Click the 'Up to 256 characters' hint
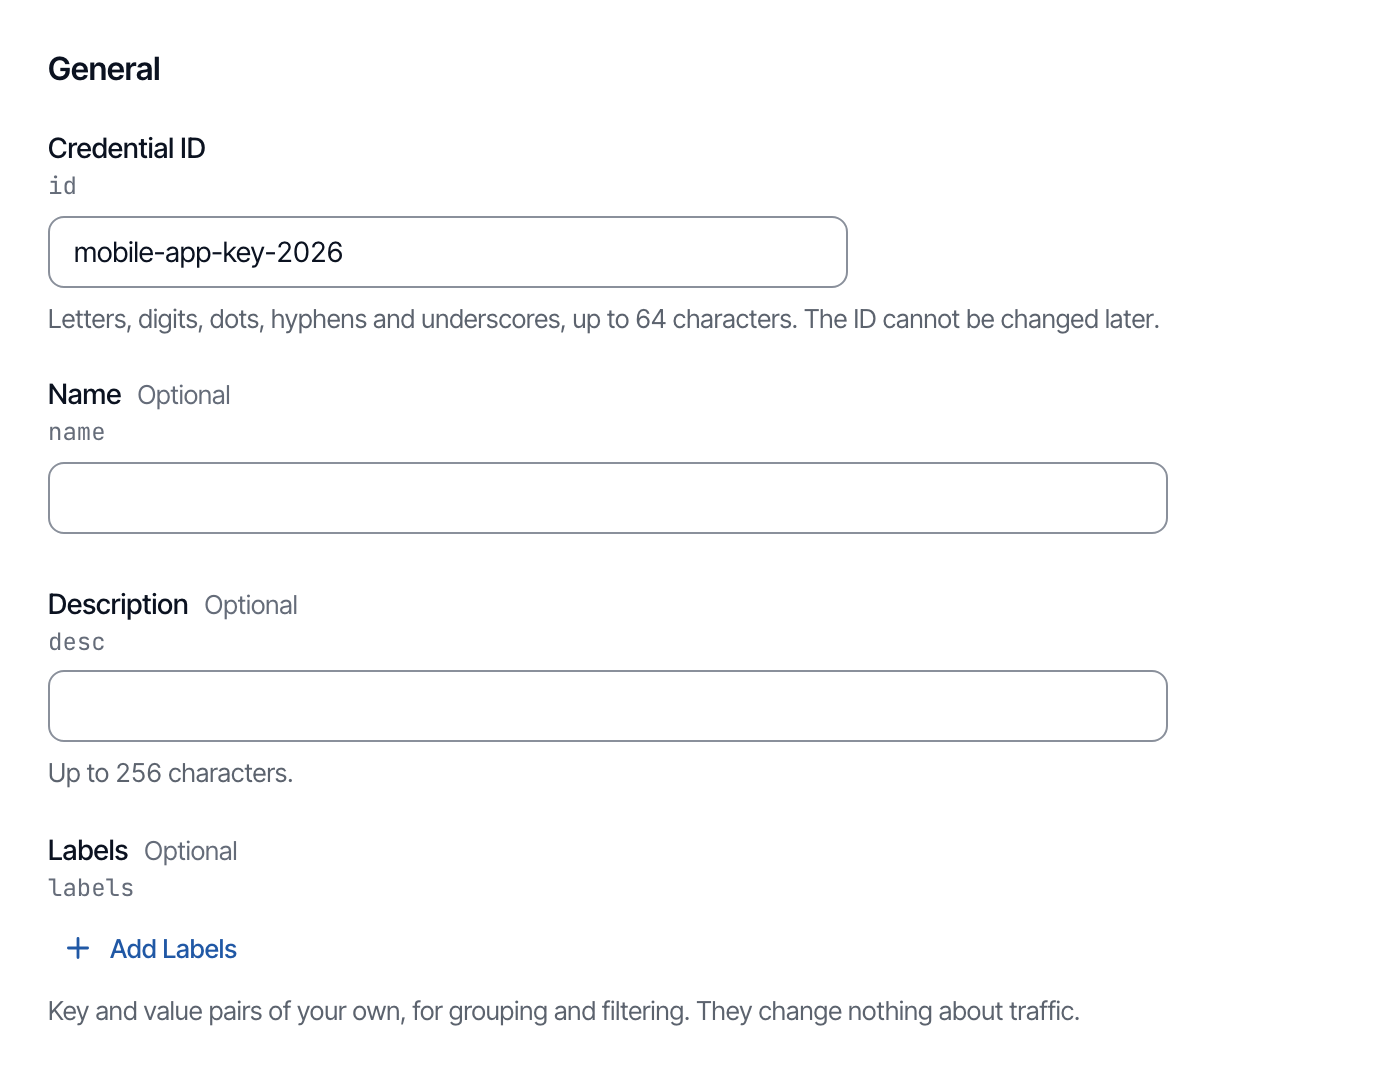Viewport: 1388px width, 1078px height. pyautogui.click(x=171, y=773)
